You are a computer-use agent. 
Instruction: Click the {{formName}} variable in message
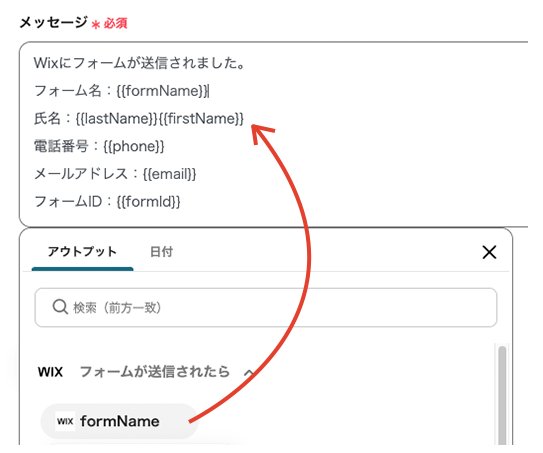click(162, 91)
